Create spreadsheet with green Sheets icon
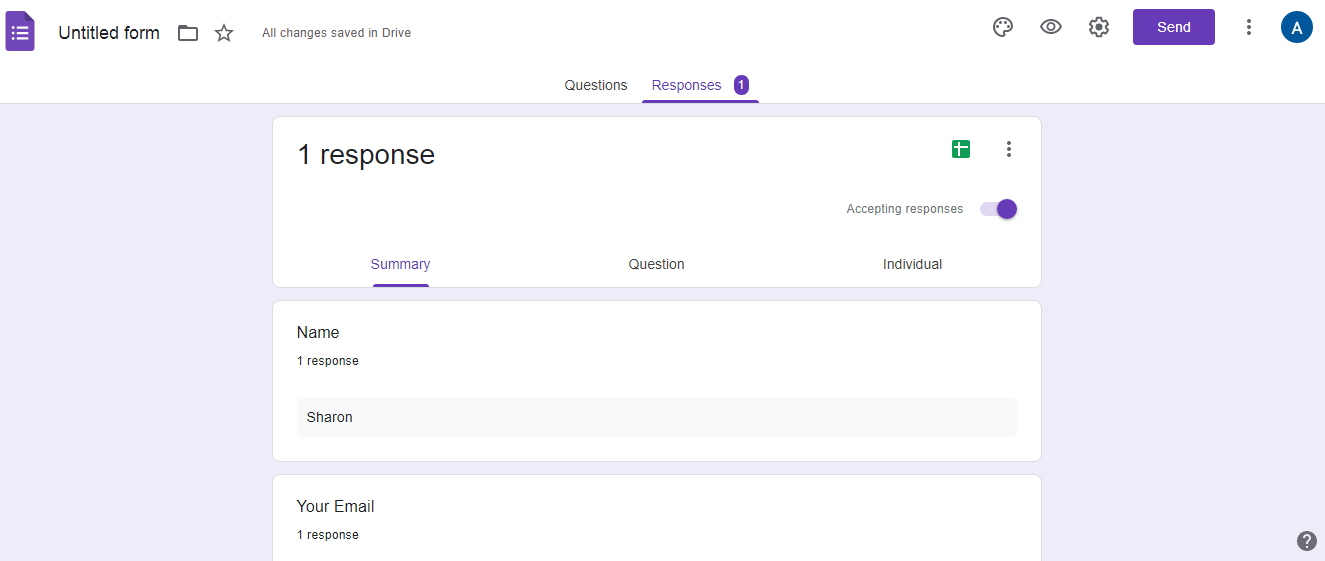This screenshot has width=1325, height=561. click(960, 149)
